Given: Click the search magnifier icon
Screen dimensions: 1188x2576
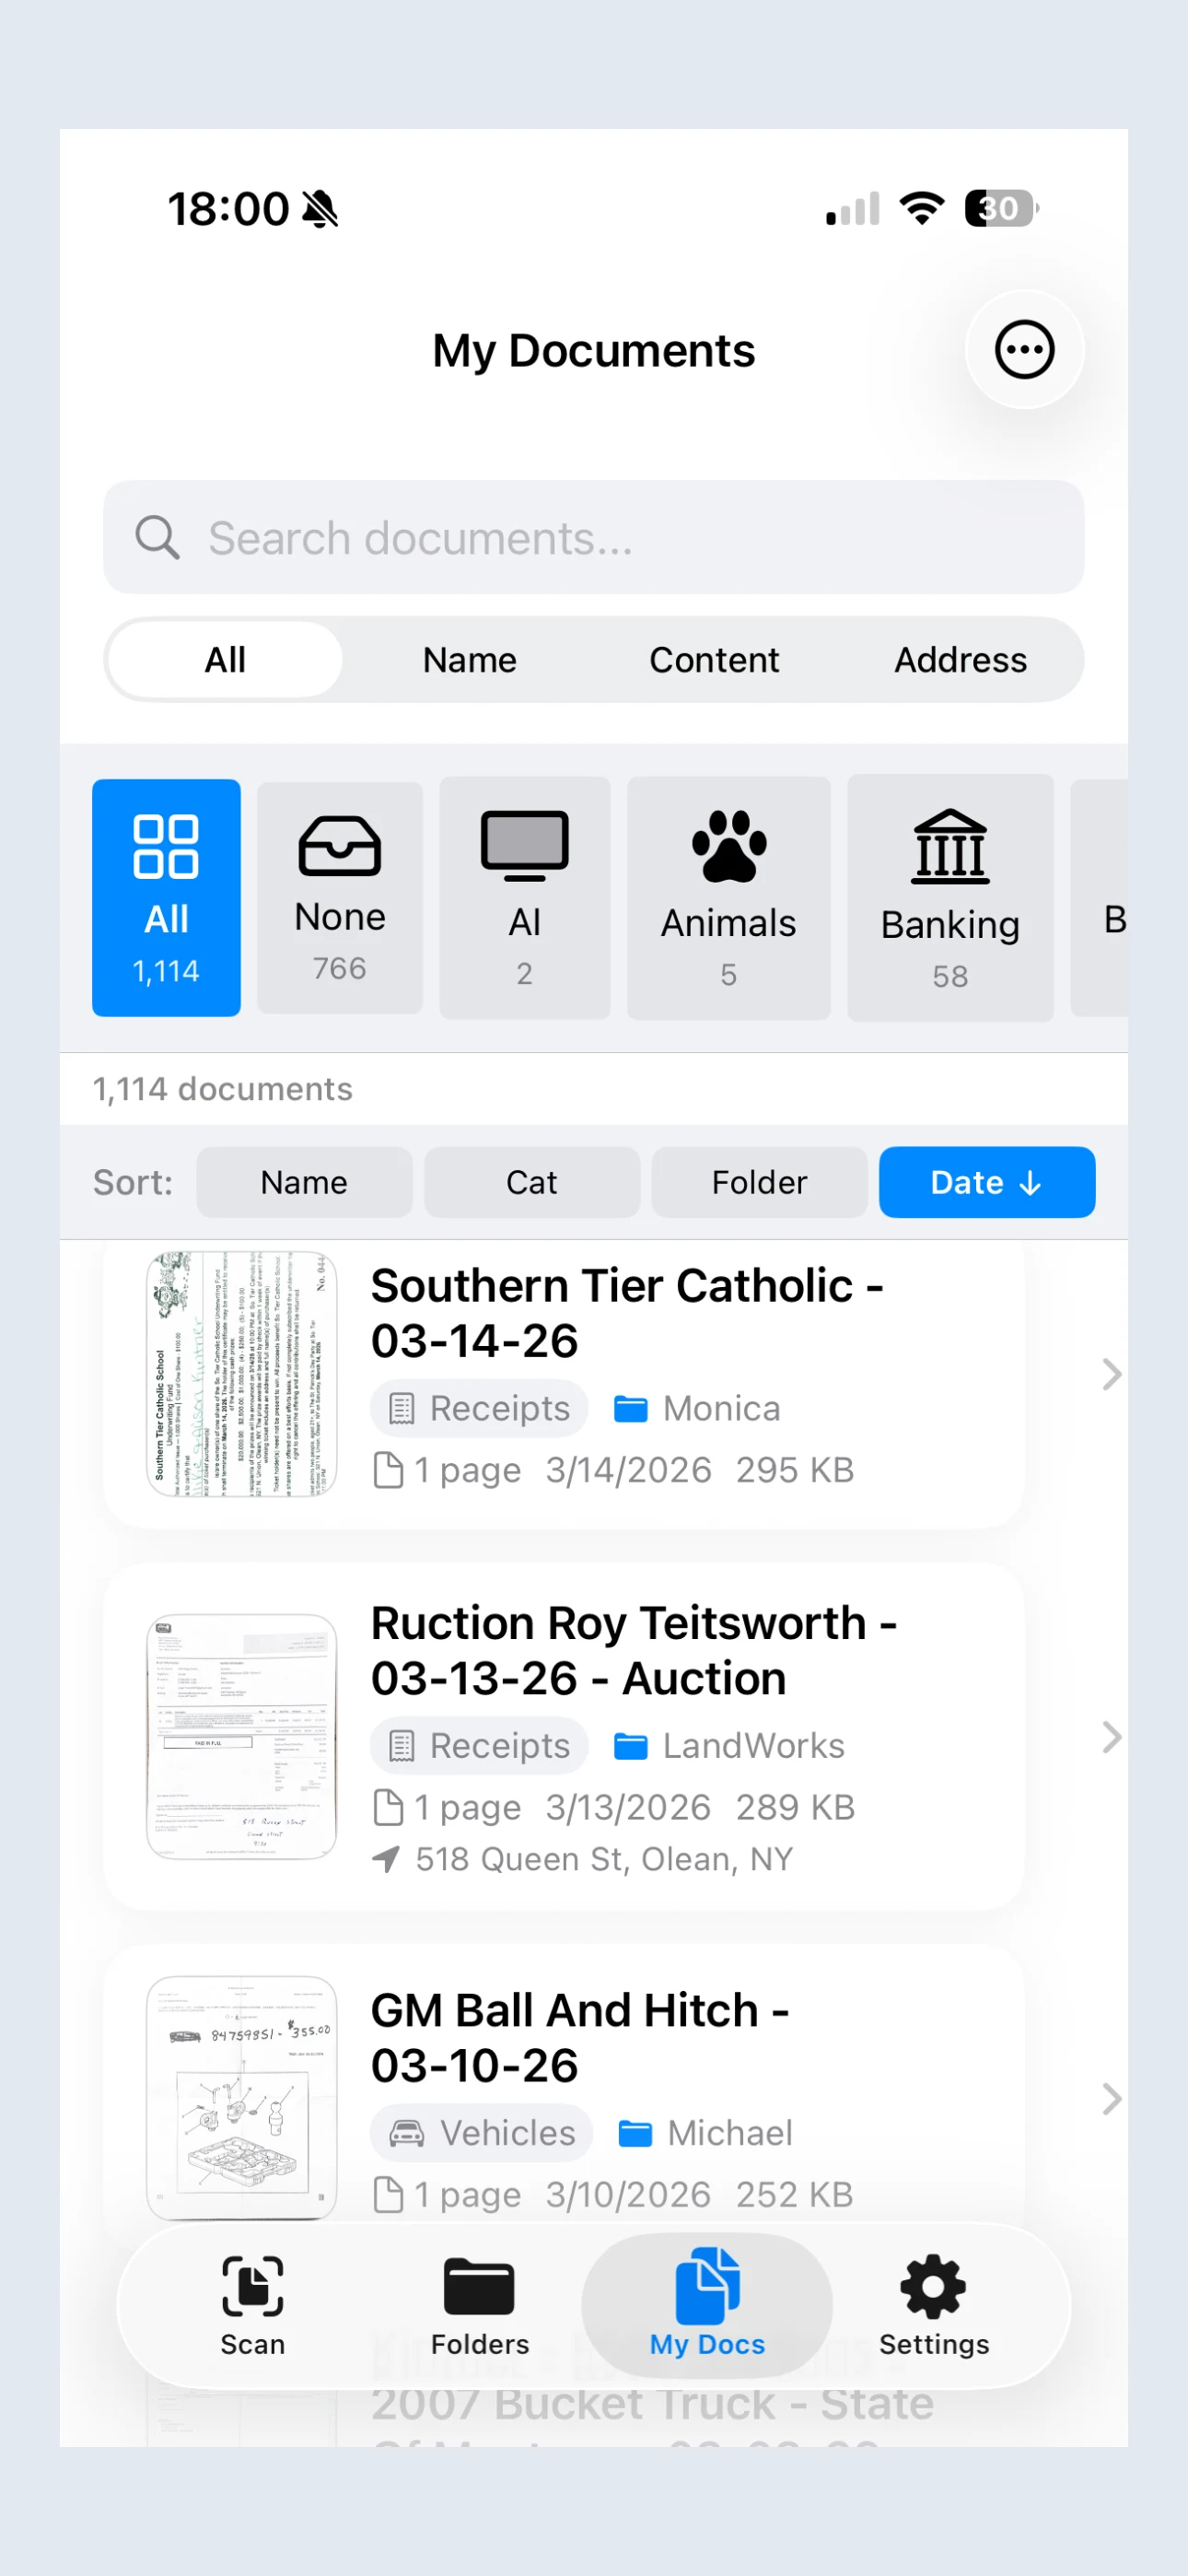Looking at the screenshot, I should 157,538.
